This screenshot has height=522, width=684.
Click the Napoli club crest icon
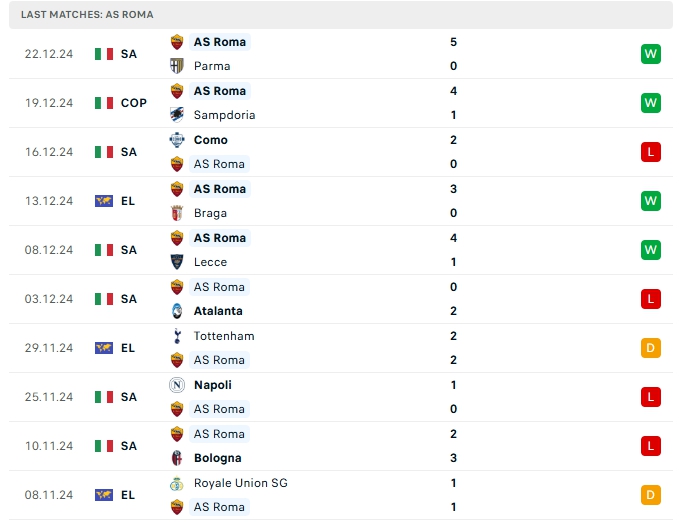(178, 385)
